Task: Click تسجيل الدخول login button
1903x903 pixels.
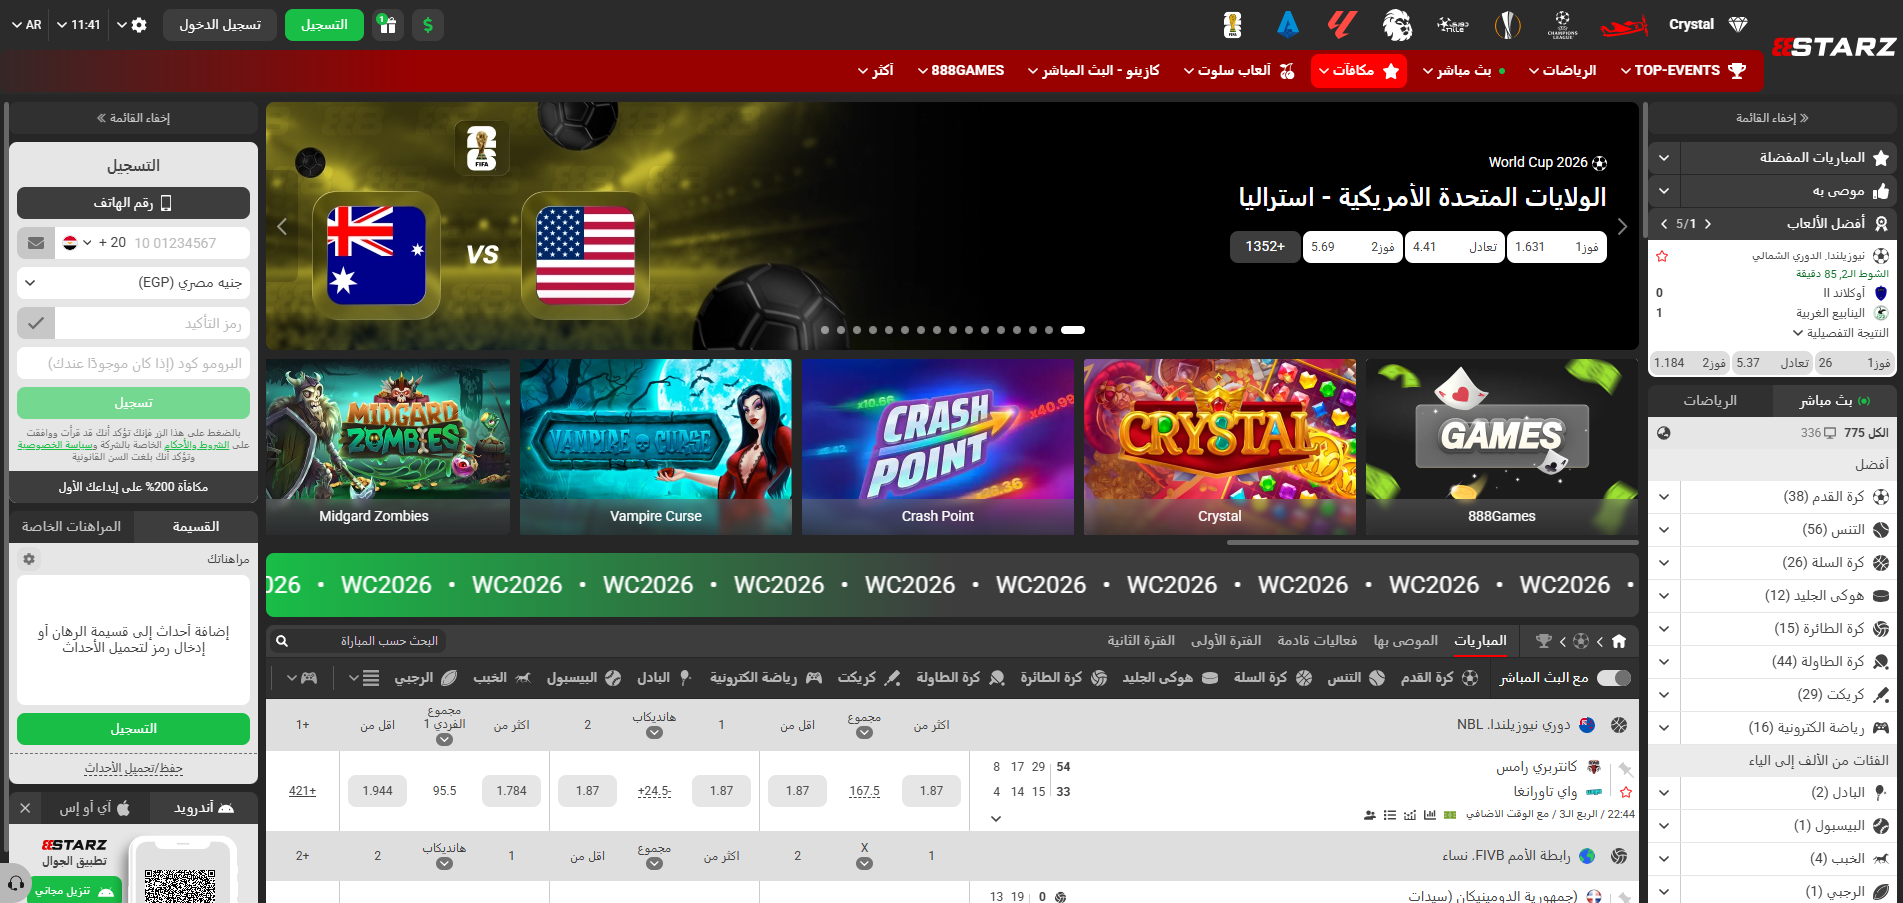Action: pos(220,25)
